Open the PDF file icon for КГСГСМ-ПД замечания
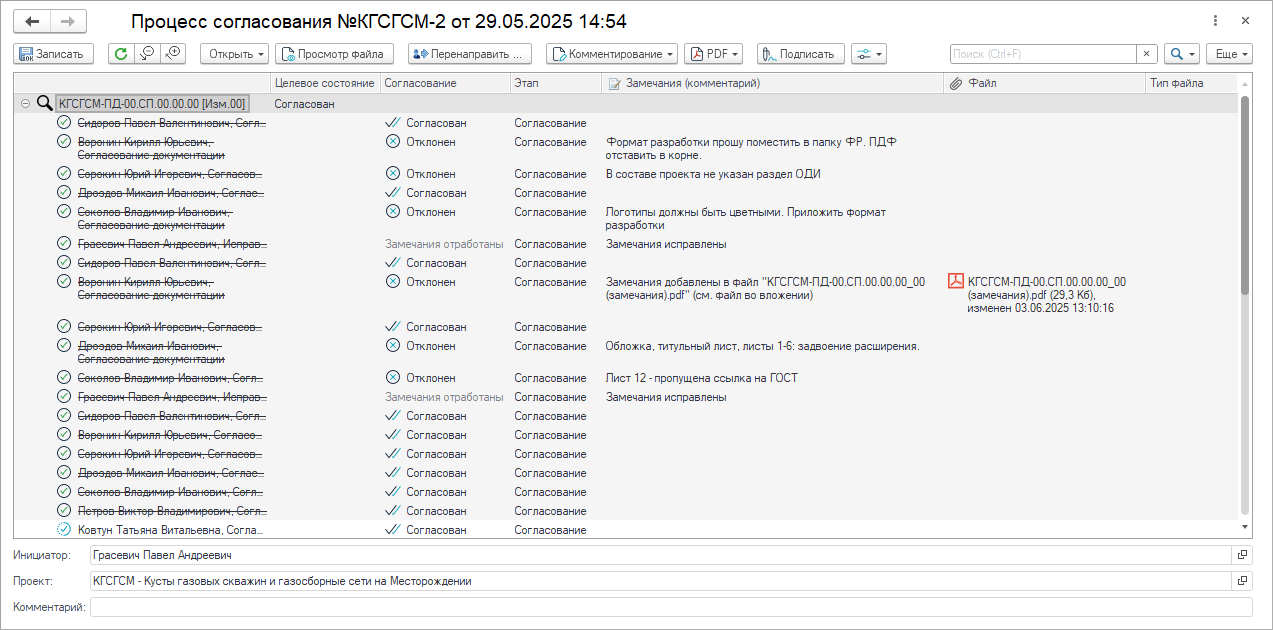Image resolution: width=1273 pixels, height=630 pixels. pyautogui.click(x=956, y=282)
